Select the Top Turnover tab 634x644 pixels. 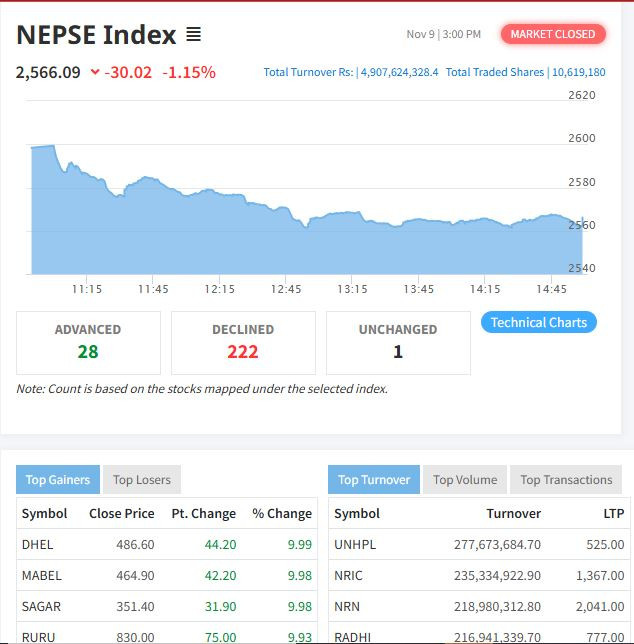click(374, 480)
